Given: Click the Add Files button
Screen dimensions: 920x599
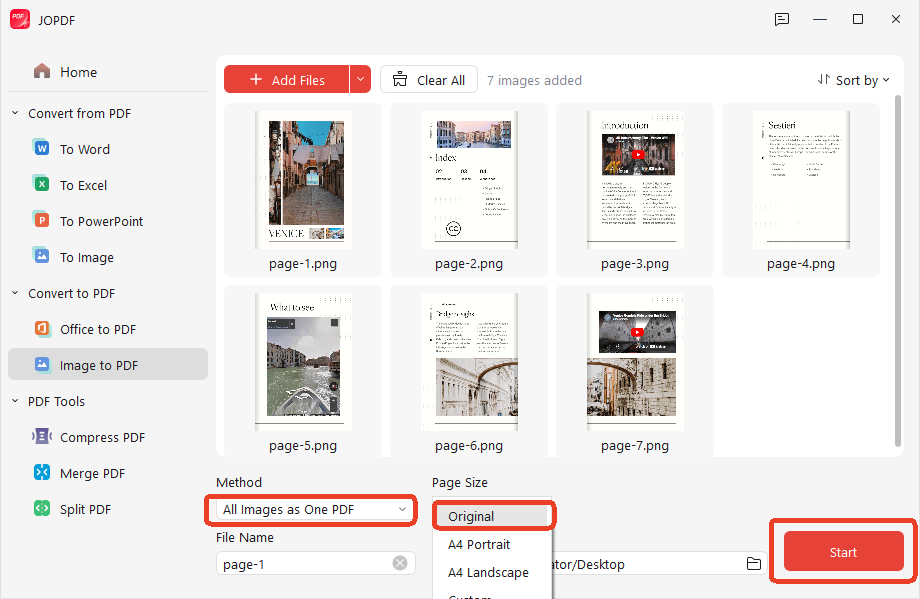Looking at the screenshot, I should click(286, 79).
